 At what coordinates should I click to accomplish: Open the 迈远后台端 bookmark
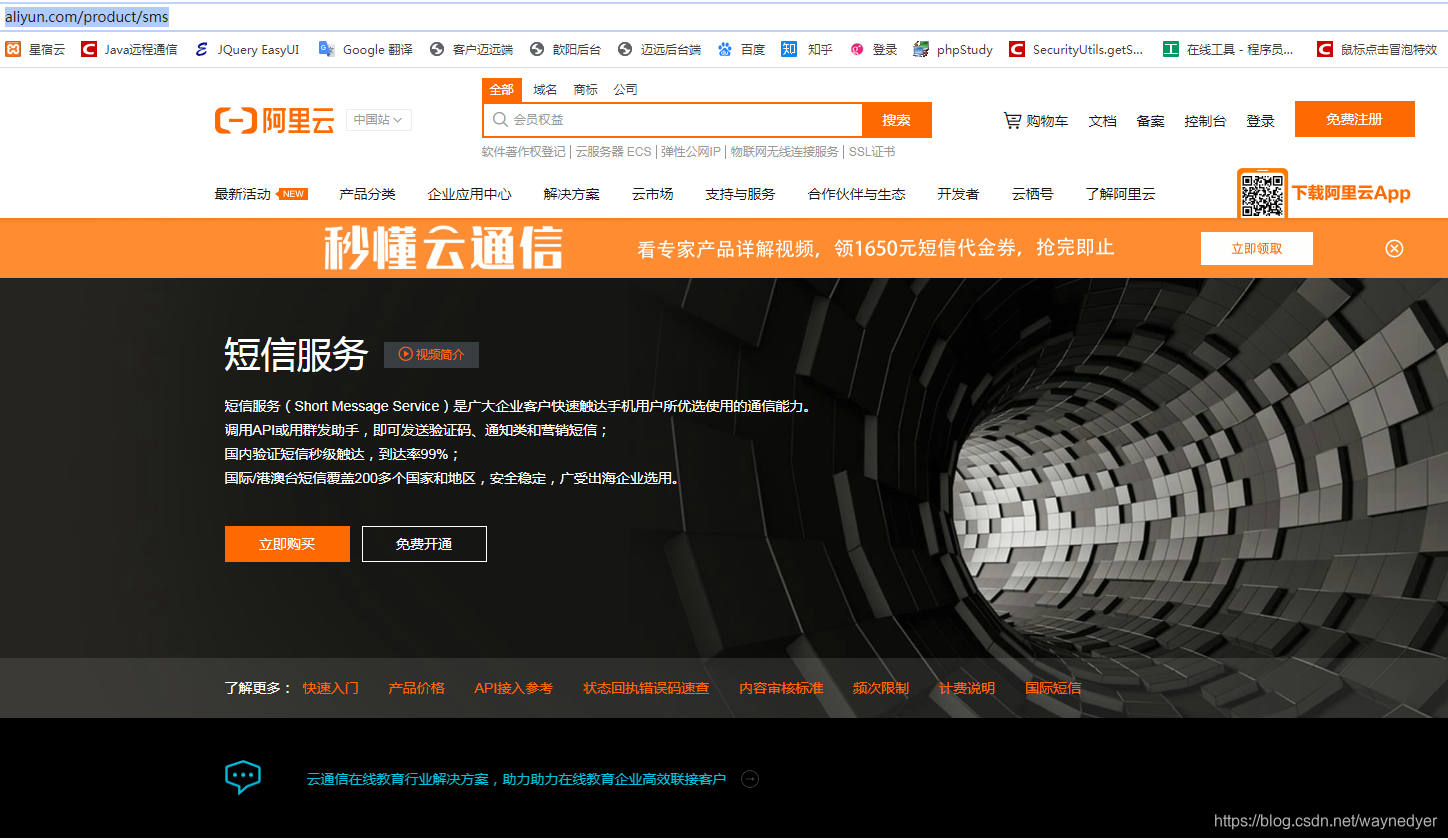(659, 49)
